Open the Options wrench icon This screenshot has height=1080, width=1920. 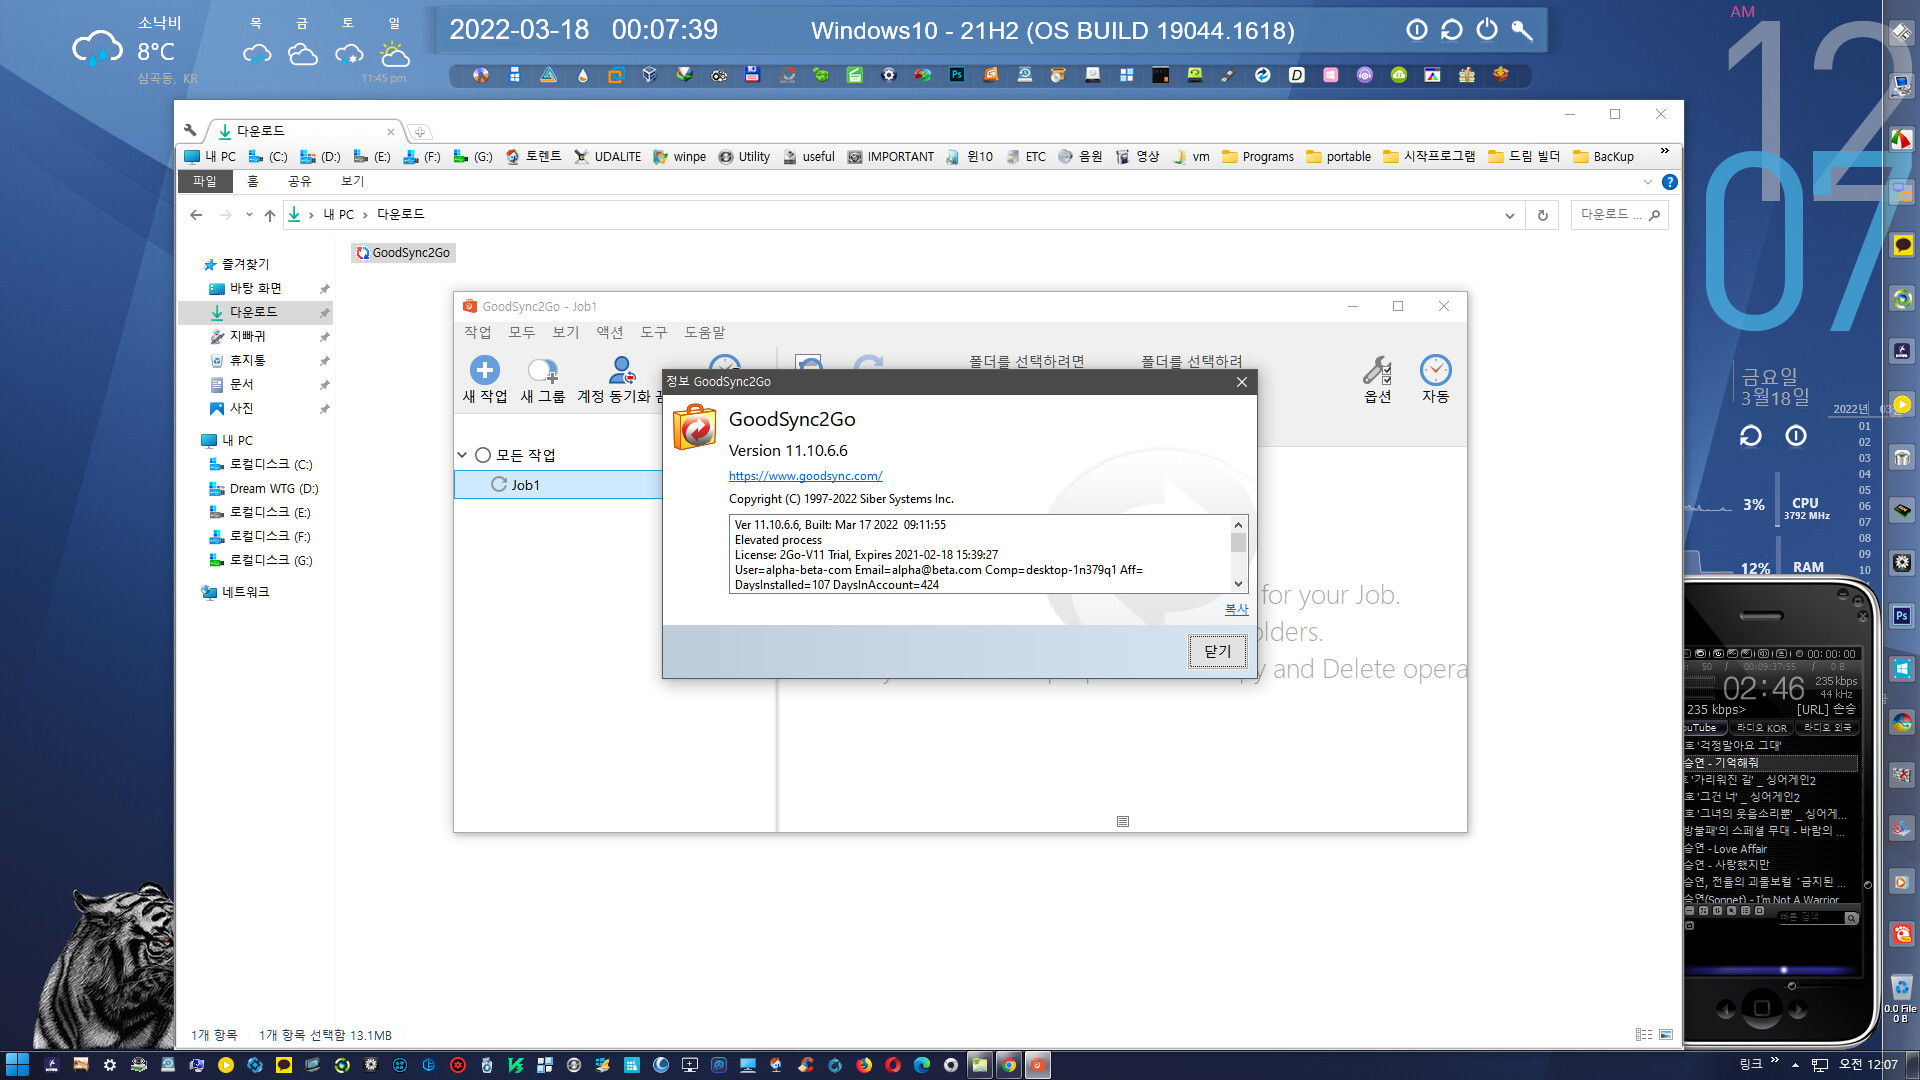(x=1377, y=371)
